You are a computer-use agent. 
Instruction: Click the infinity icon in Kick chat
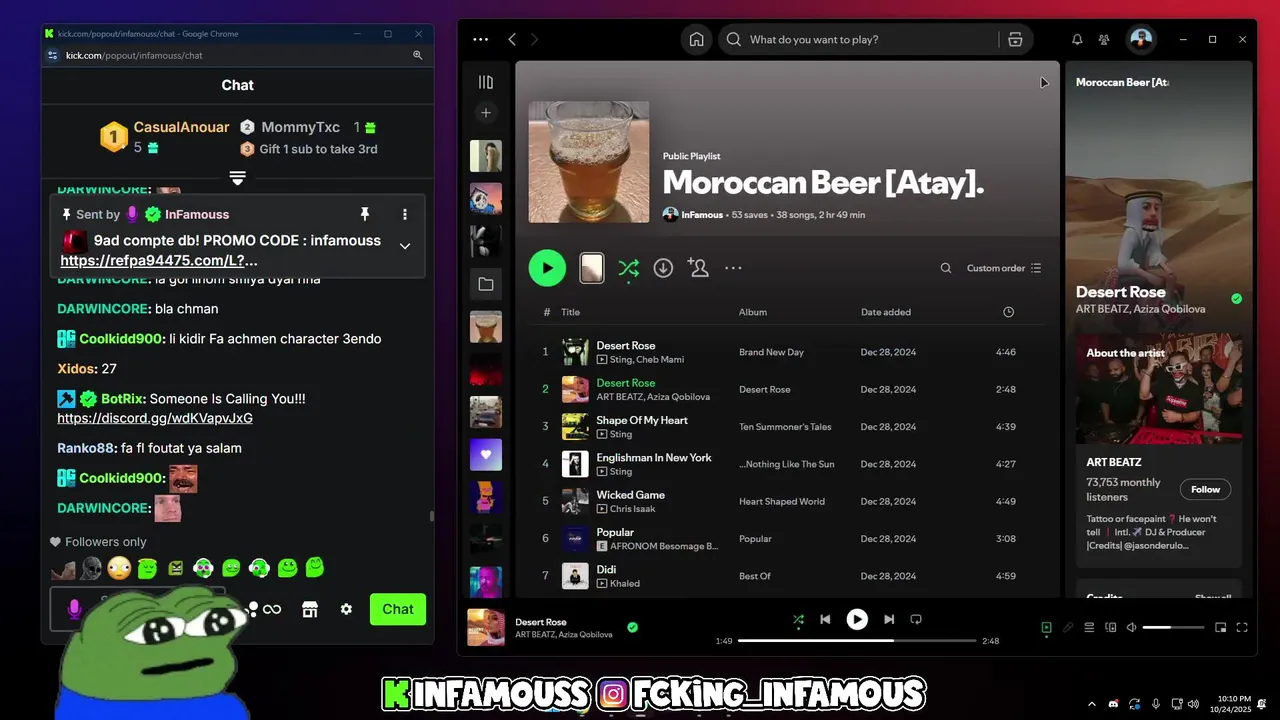click(272, 609)
